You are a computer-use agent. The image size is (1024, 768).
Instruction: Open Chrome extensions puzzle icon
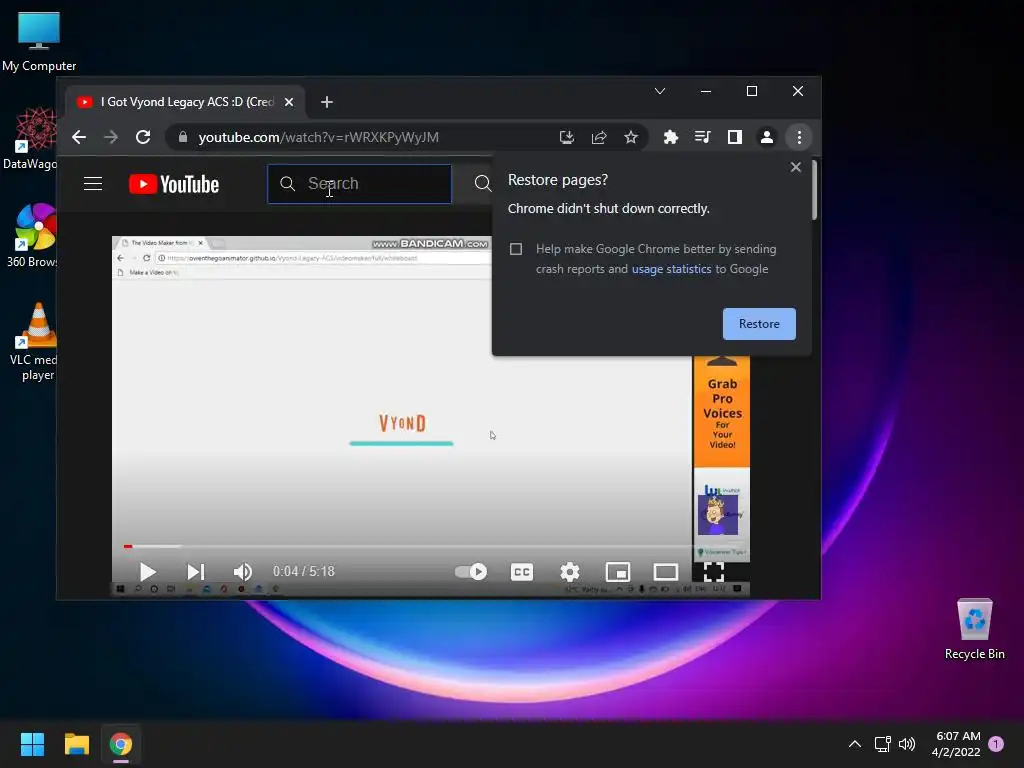(671, 137)
